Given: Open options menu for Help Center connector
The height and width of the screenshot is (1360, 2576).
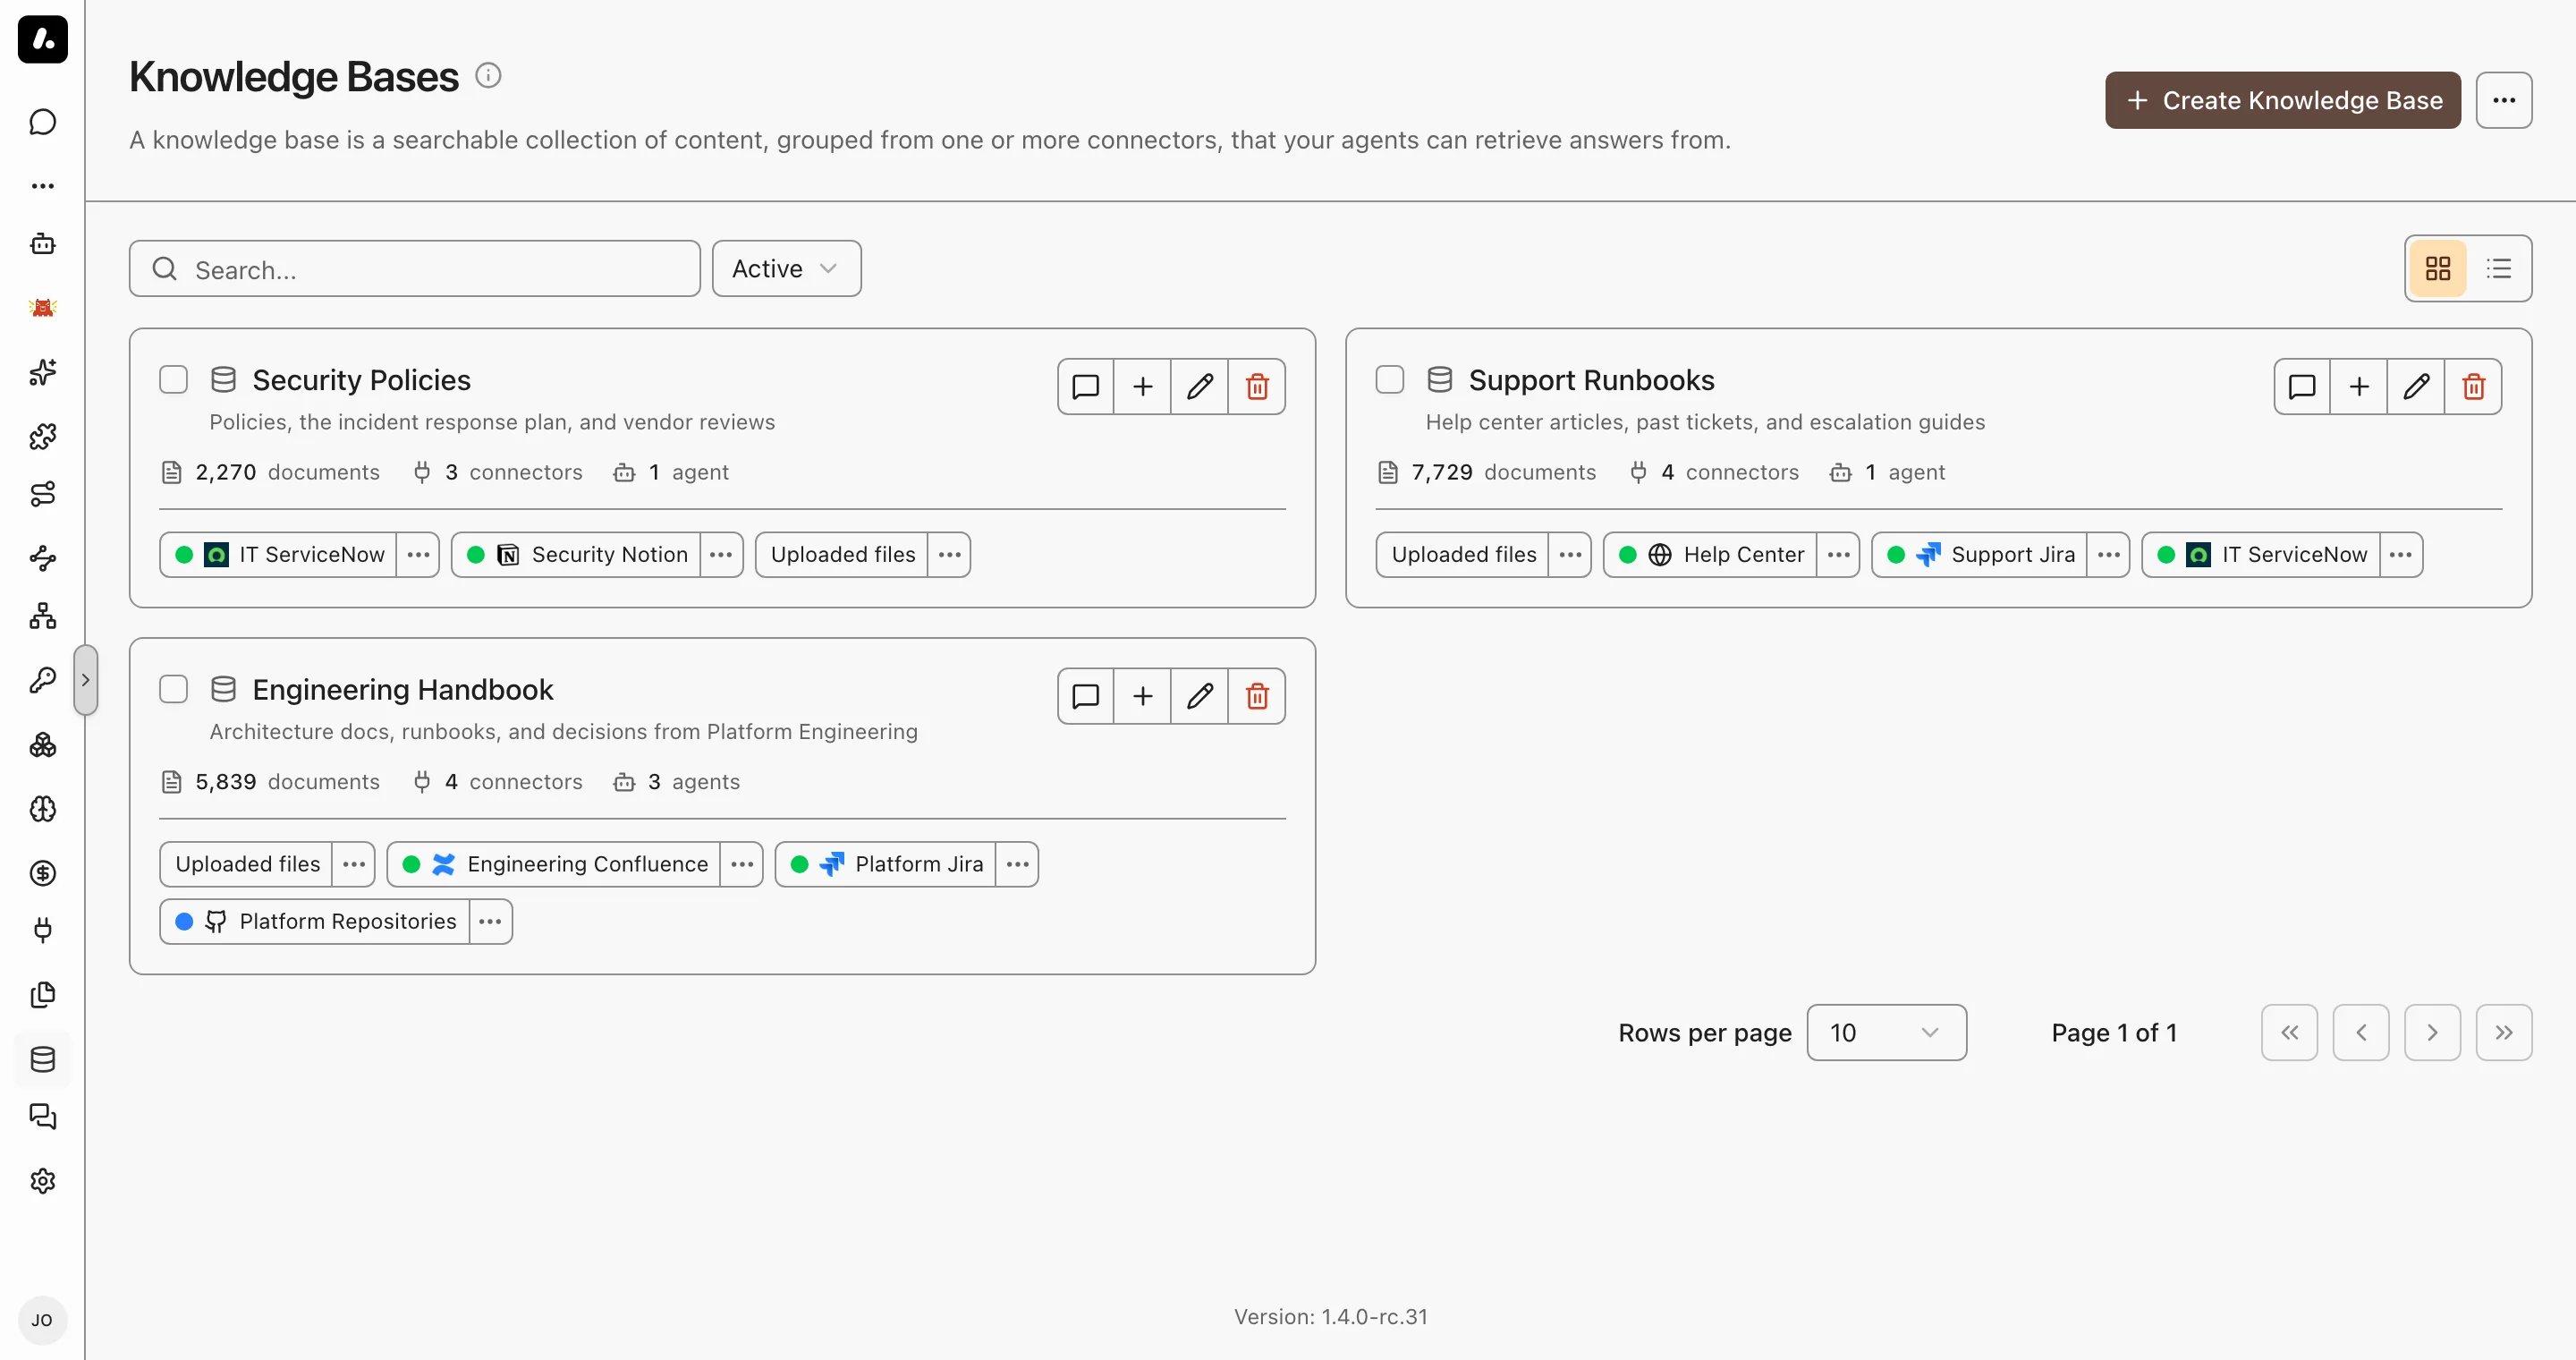Looking at the screenshot, I should (x=1838, y=555).
